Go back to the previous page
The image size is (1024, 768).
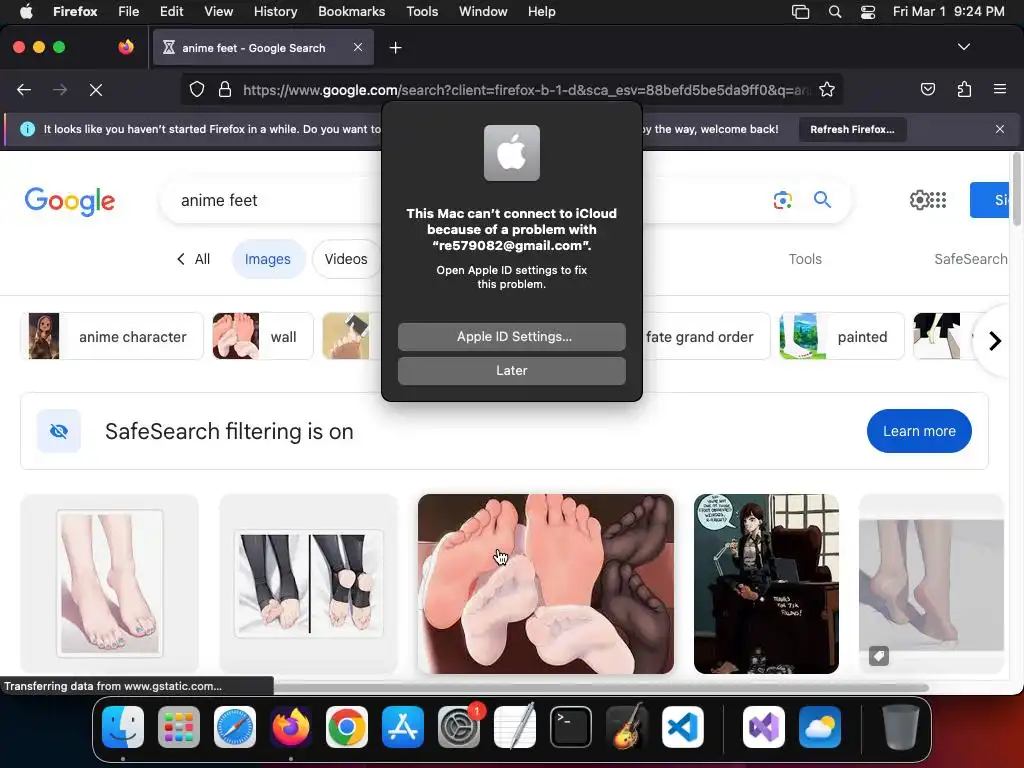click(24, 89)
